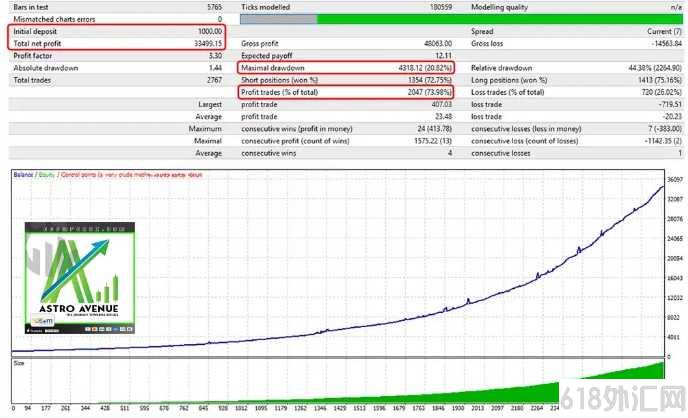Select "consecutive wins (profit in money)" label

click(297, 129)
